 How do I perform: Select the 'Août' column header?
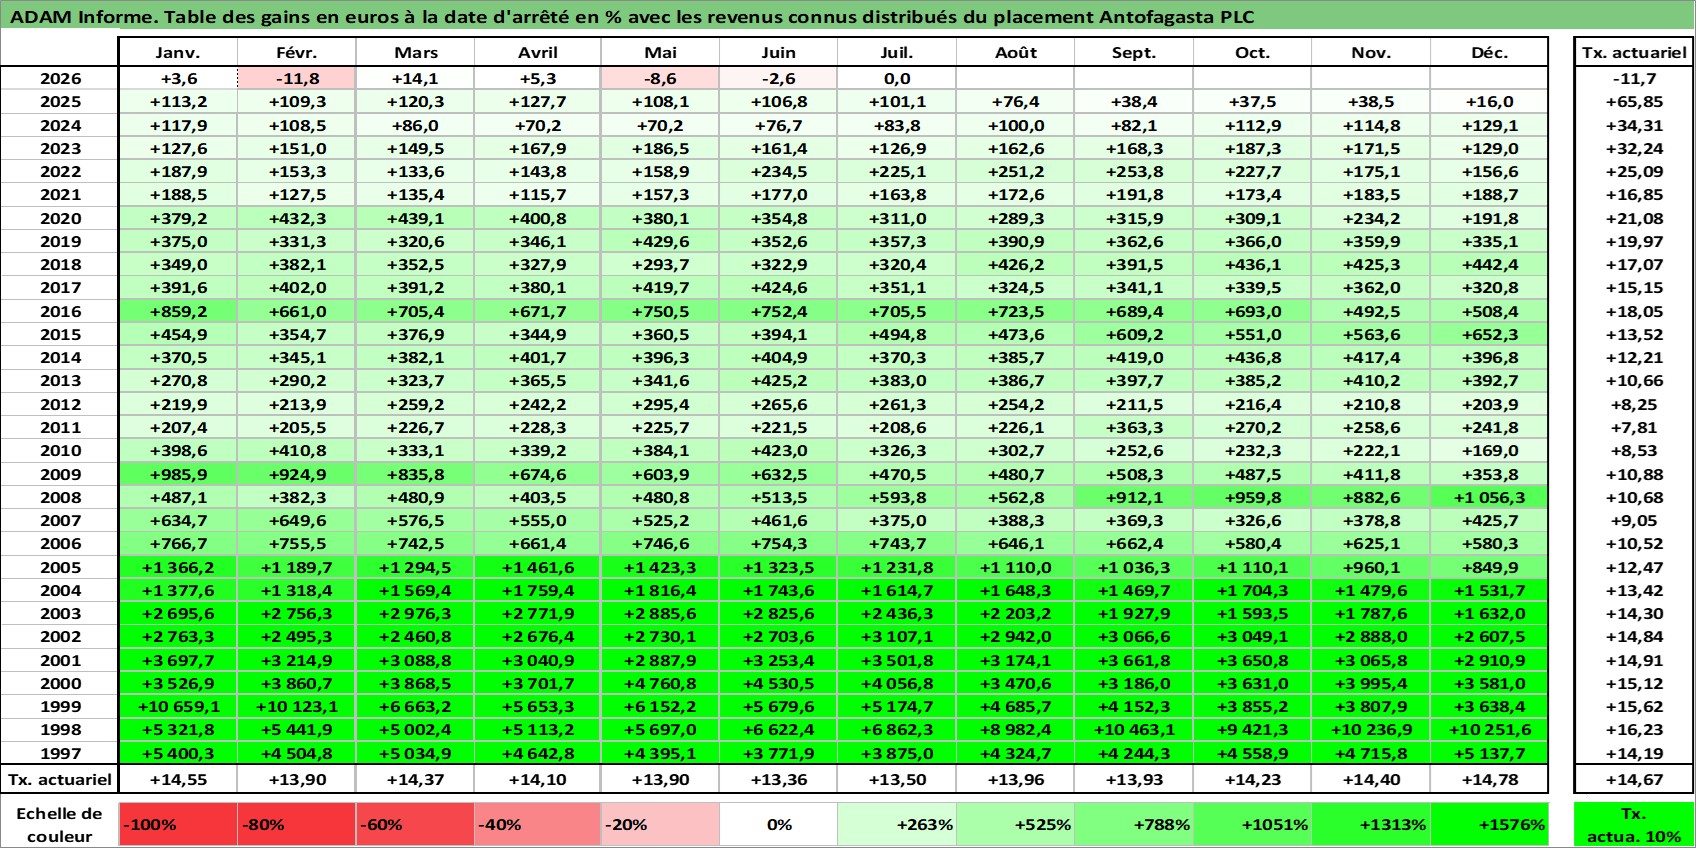(1015, 53)
